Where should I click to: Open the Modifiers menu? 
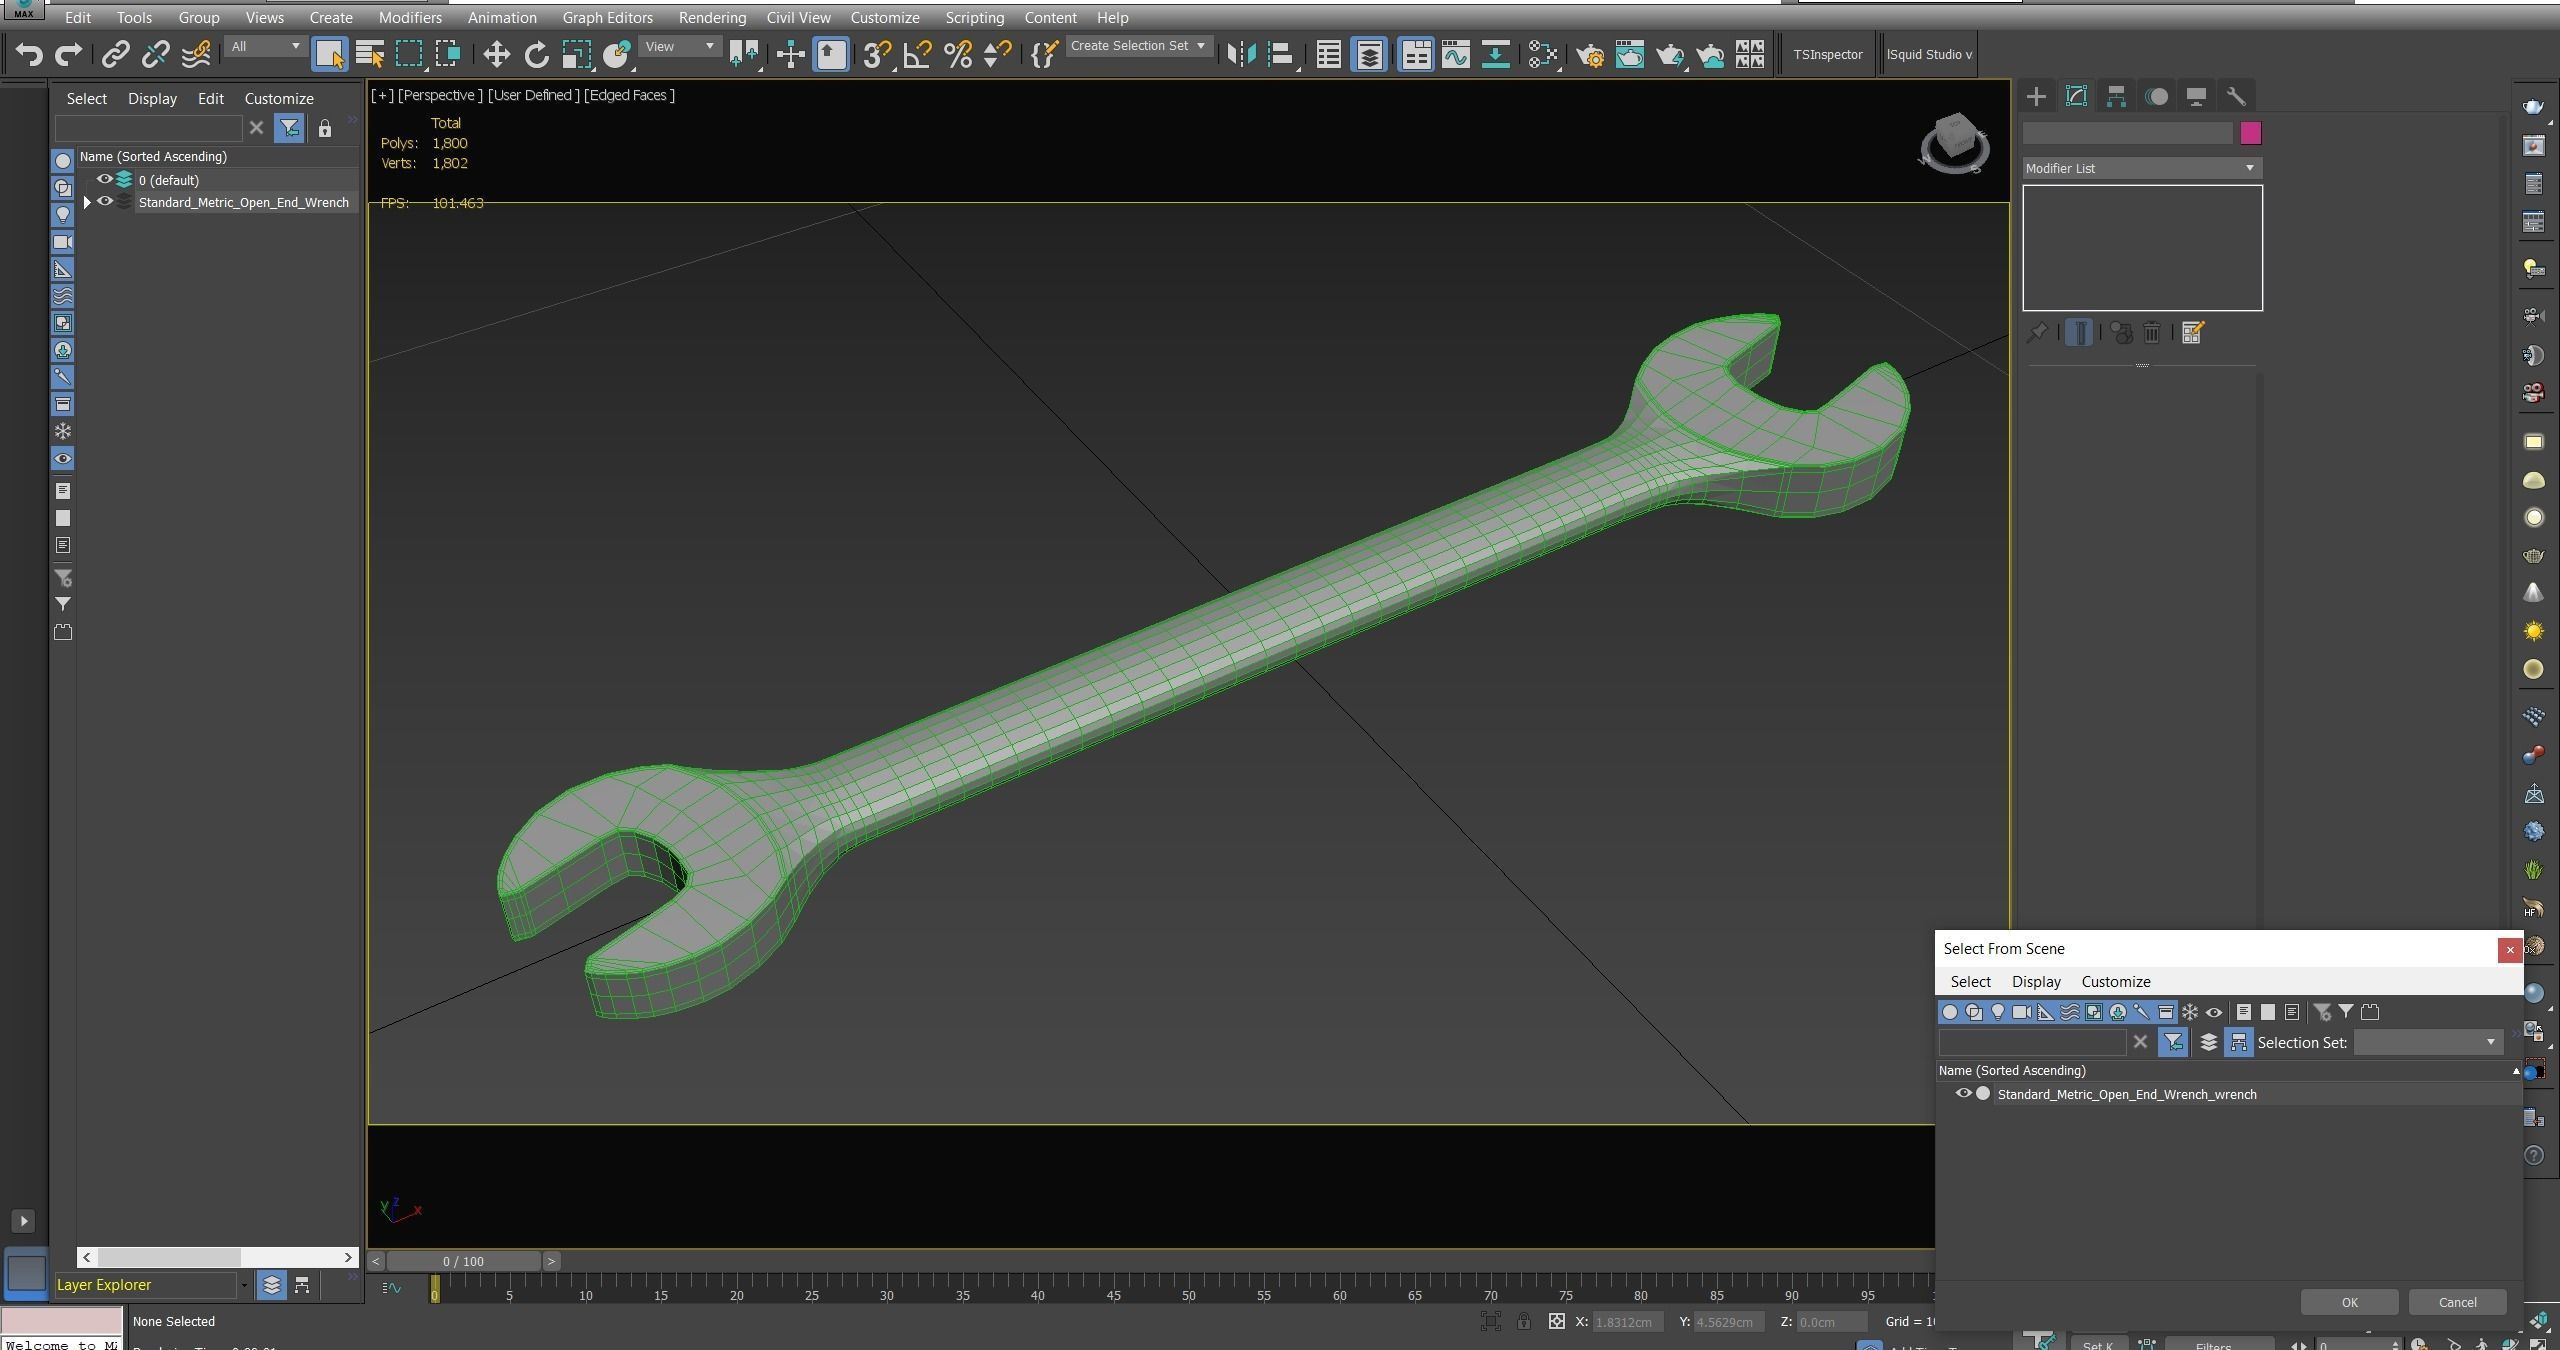410,17
